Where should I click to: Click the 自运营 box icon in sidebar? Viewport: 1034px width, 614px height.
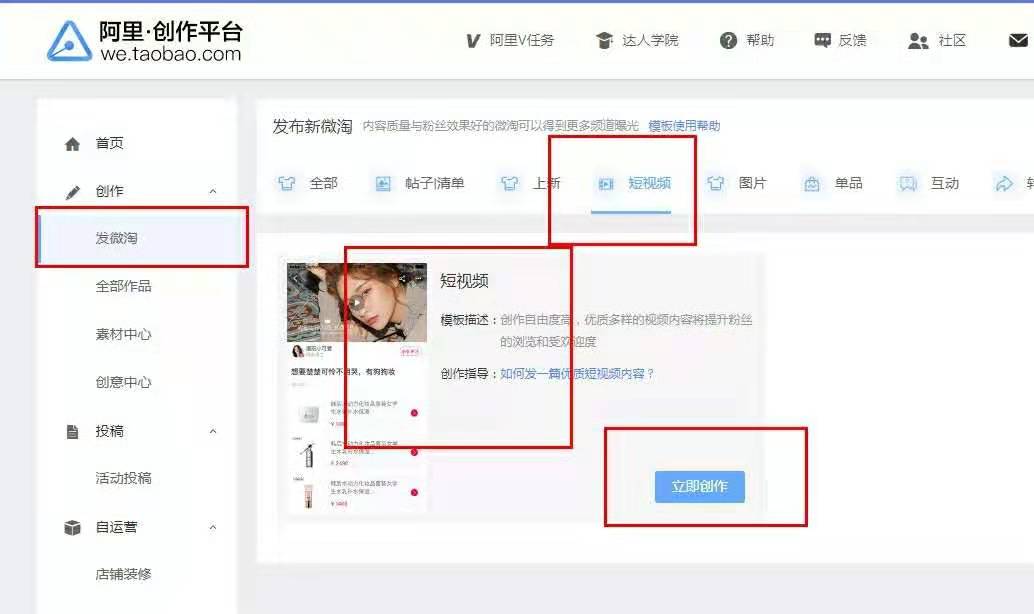pos(72,527)
